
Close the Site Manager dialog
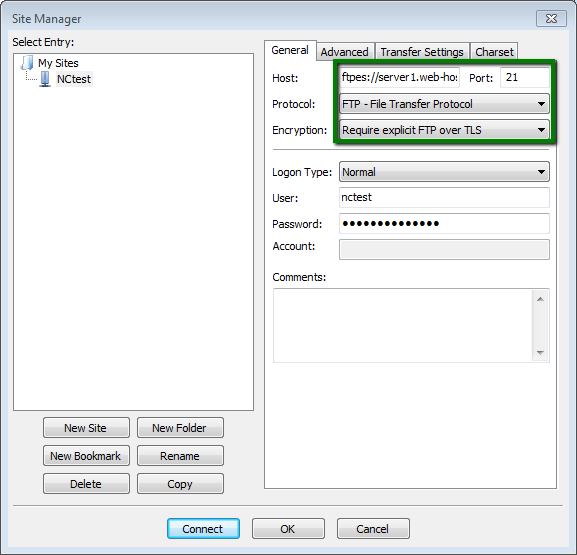click(x=551, y=19)
